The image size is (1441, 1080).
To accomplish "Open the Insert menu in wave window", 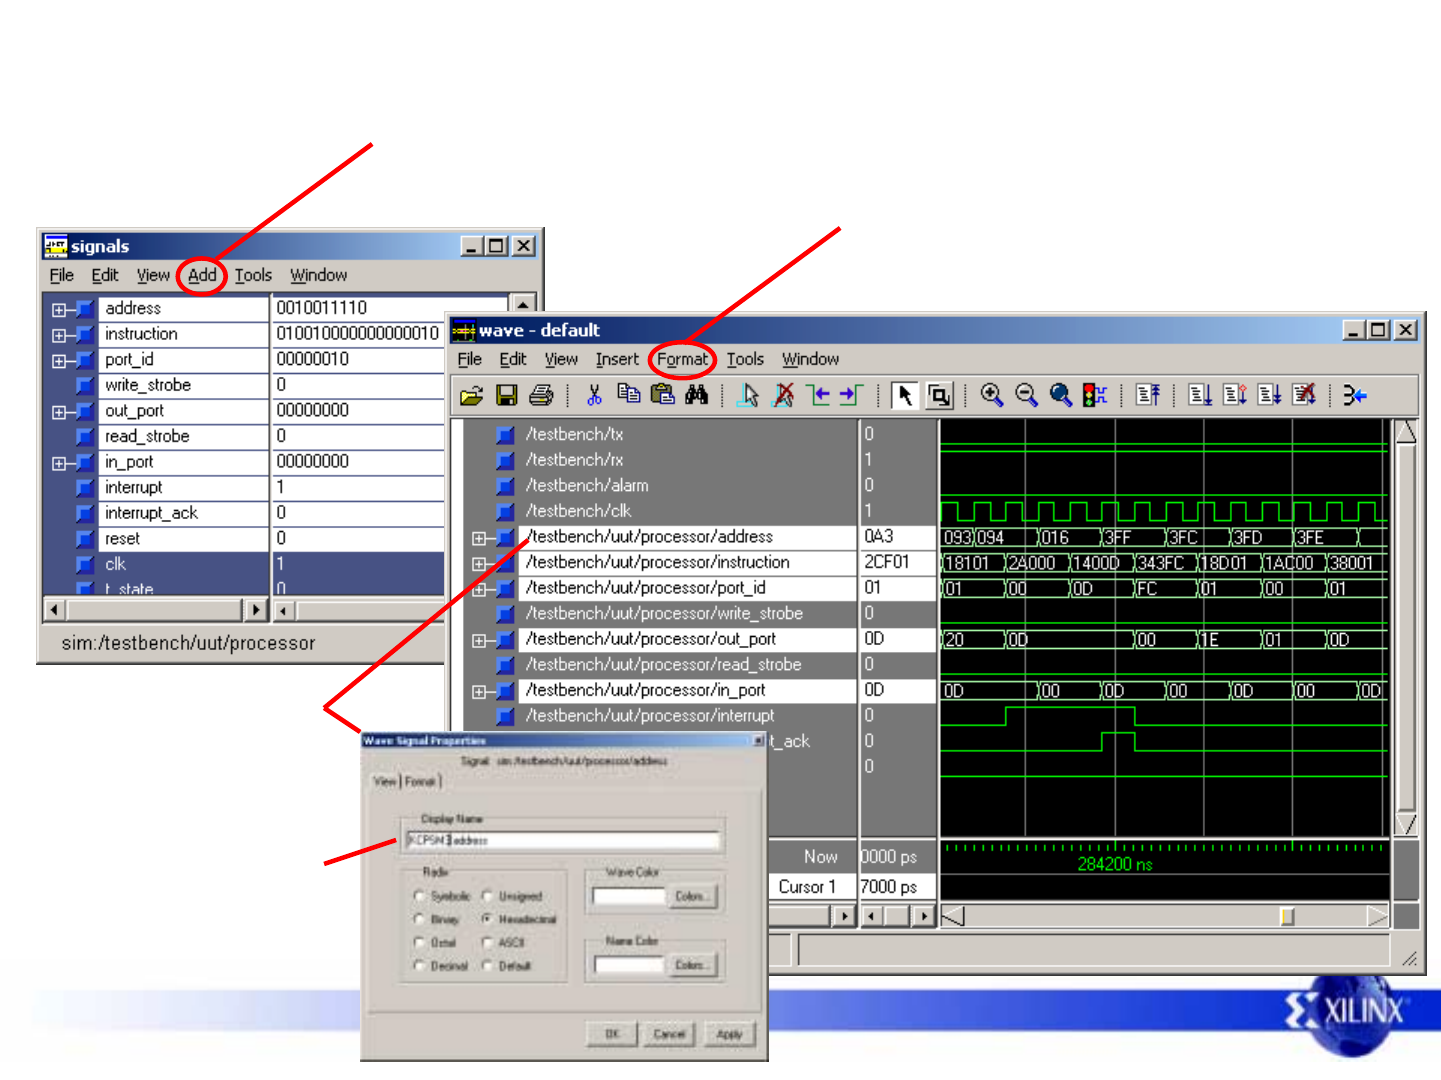I will tap(617, 359).
